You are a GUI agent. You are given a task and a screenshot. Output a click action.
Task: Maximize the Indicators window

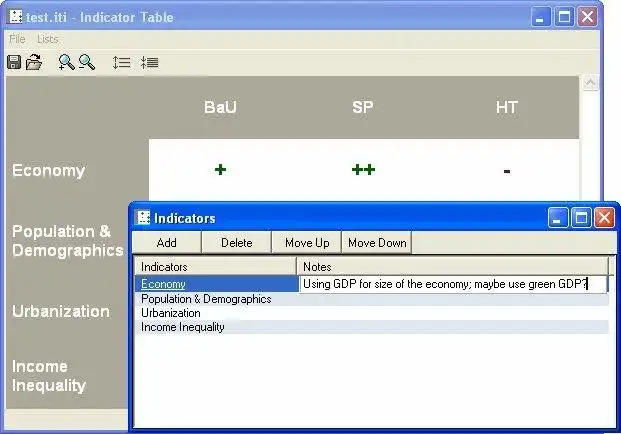tap(581, 217)
